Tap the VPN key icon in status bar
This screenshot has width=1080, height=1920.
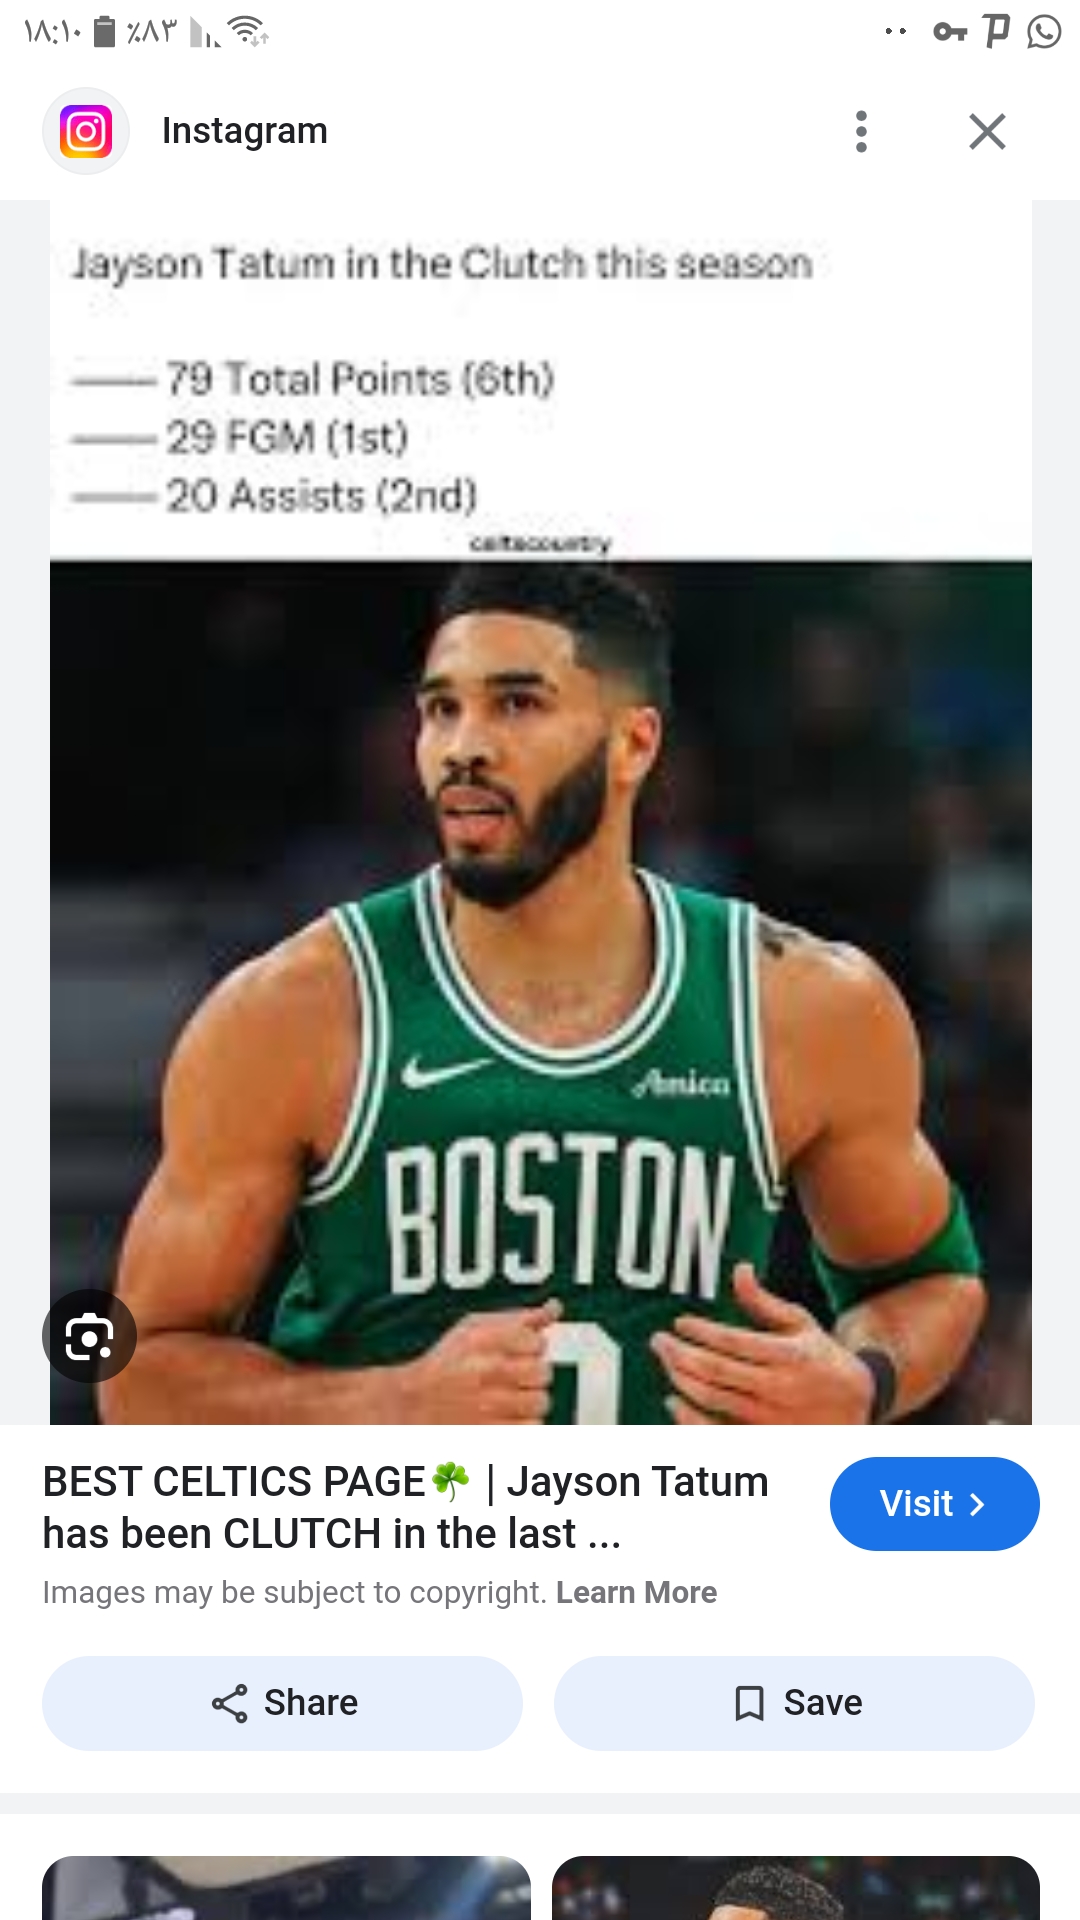[x=950, y=32]
